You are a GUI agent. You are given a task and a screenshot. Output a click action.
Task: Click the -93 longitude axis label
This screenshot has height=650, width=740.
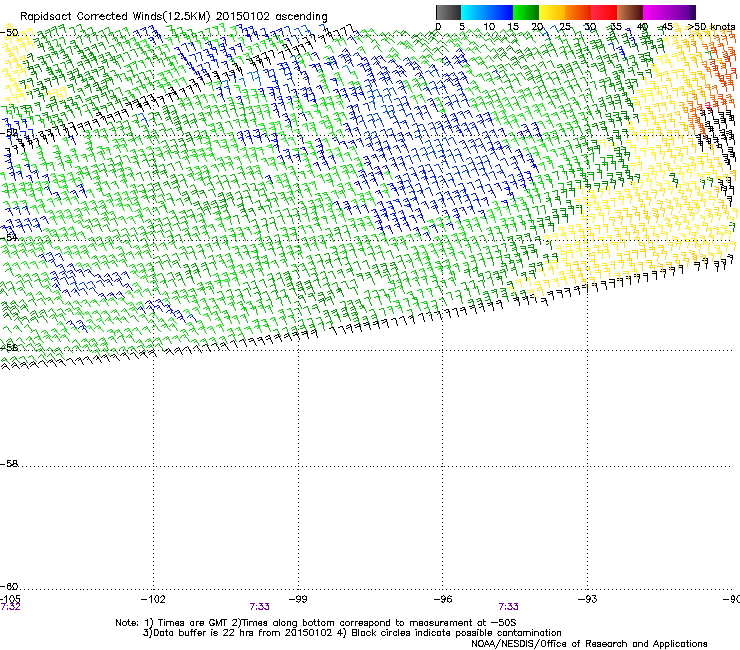588,599
